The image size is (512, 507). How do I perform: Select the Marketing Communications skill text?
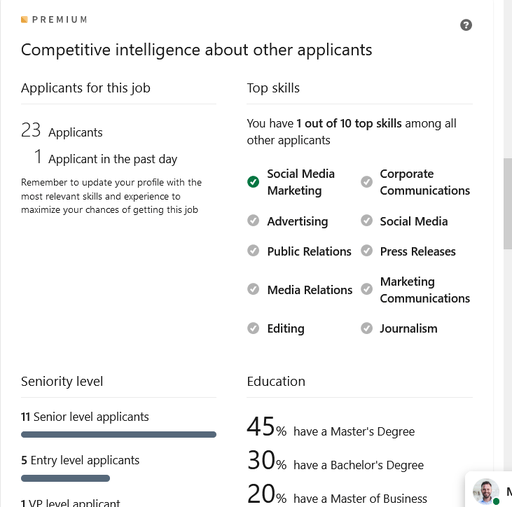coord(425,290)
